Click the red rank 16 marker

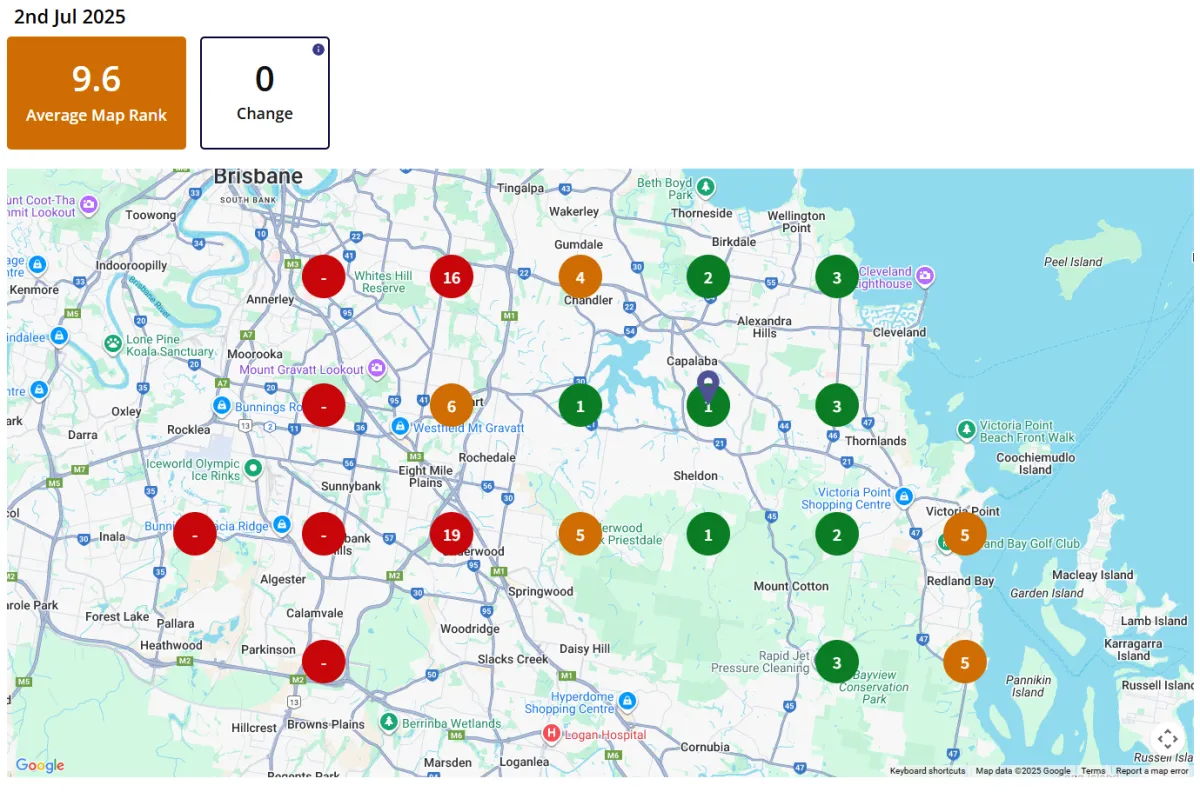click(451, 277)
